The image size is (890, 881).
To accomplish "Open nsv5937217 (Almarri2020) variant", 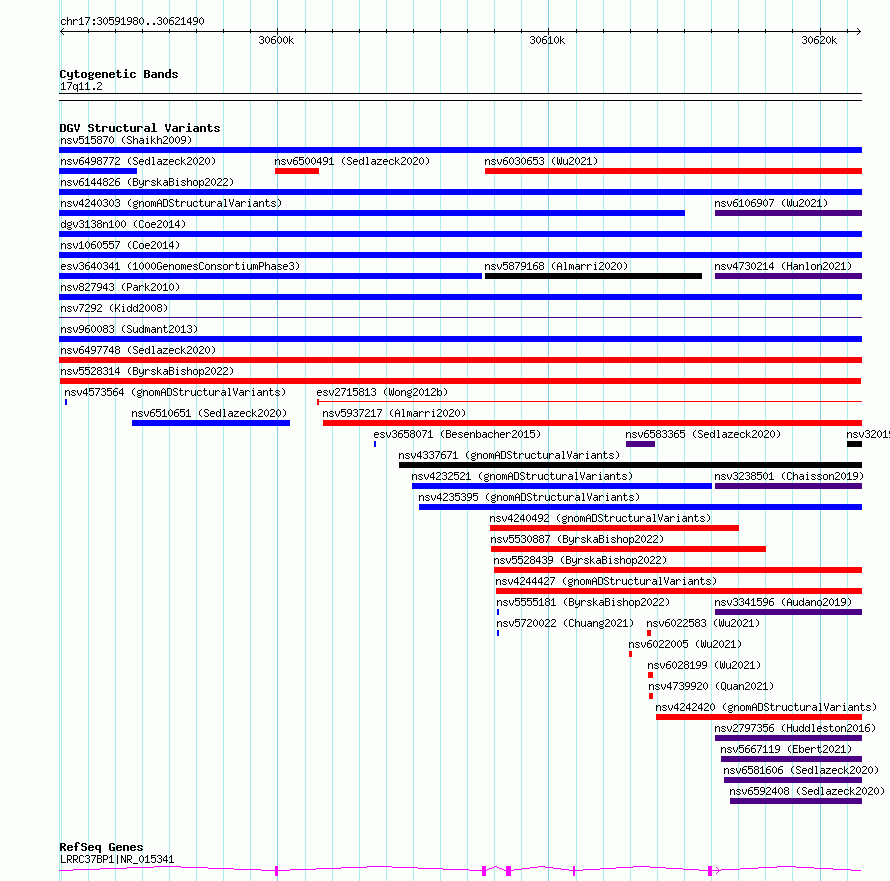I will [592, 423].
